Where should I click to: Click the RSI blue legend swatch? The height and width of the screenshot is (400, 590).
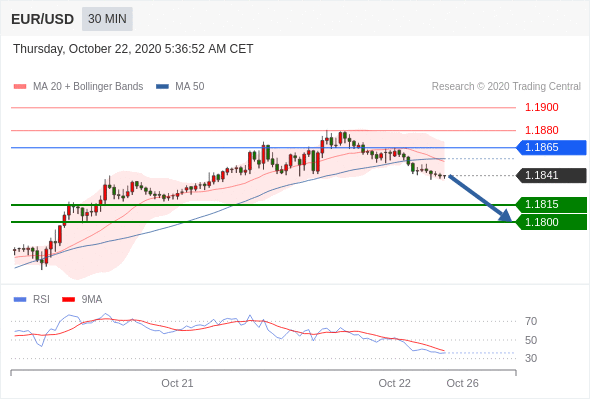click(x=20, y=300)
